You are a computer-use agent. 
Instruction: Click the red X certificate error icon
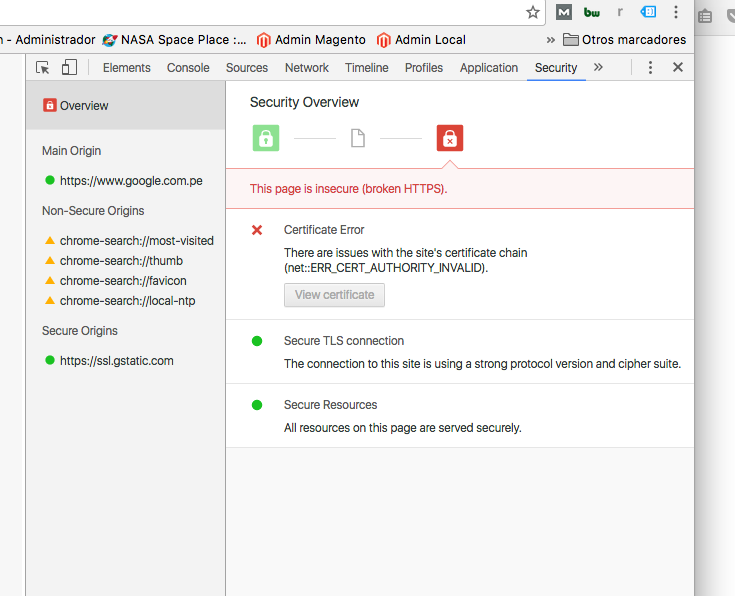tap(257, 230)
